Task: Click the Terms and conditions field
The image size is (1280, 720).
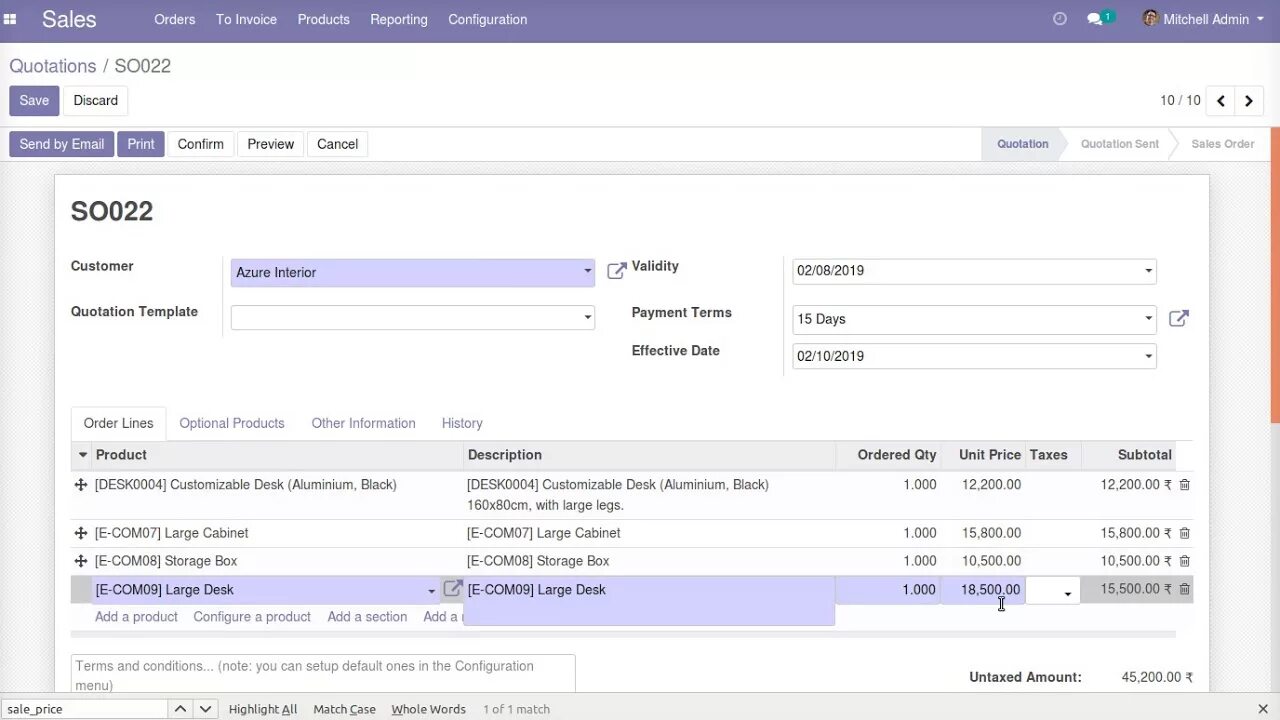Action: pos(322,674)
